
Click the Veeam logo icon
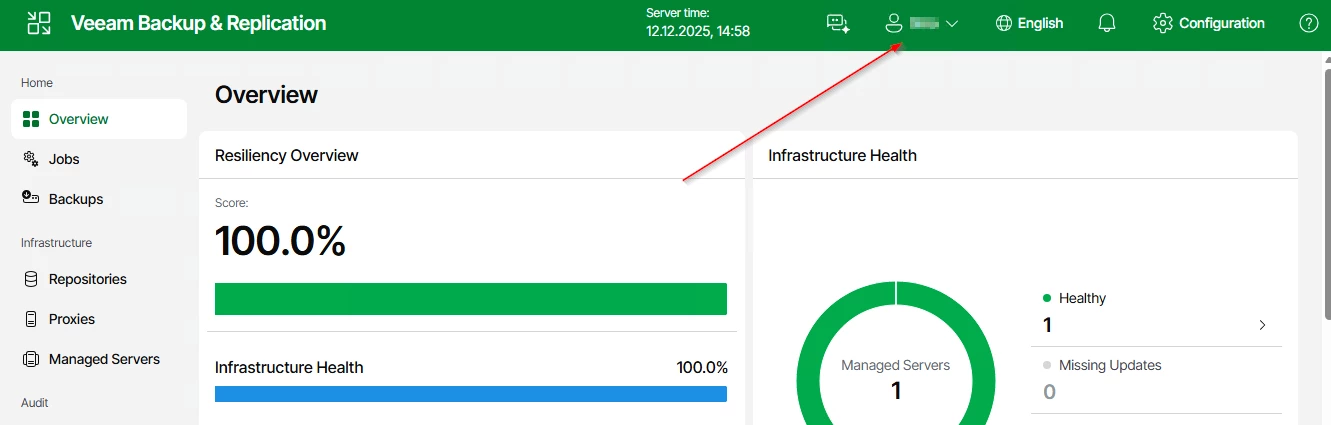[x=38, y=23]
